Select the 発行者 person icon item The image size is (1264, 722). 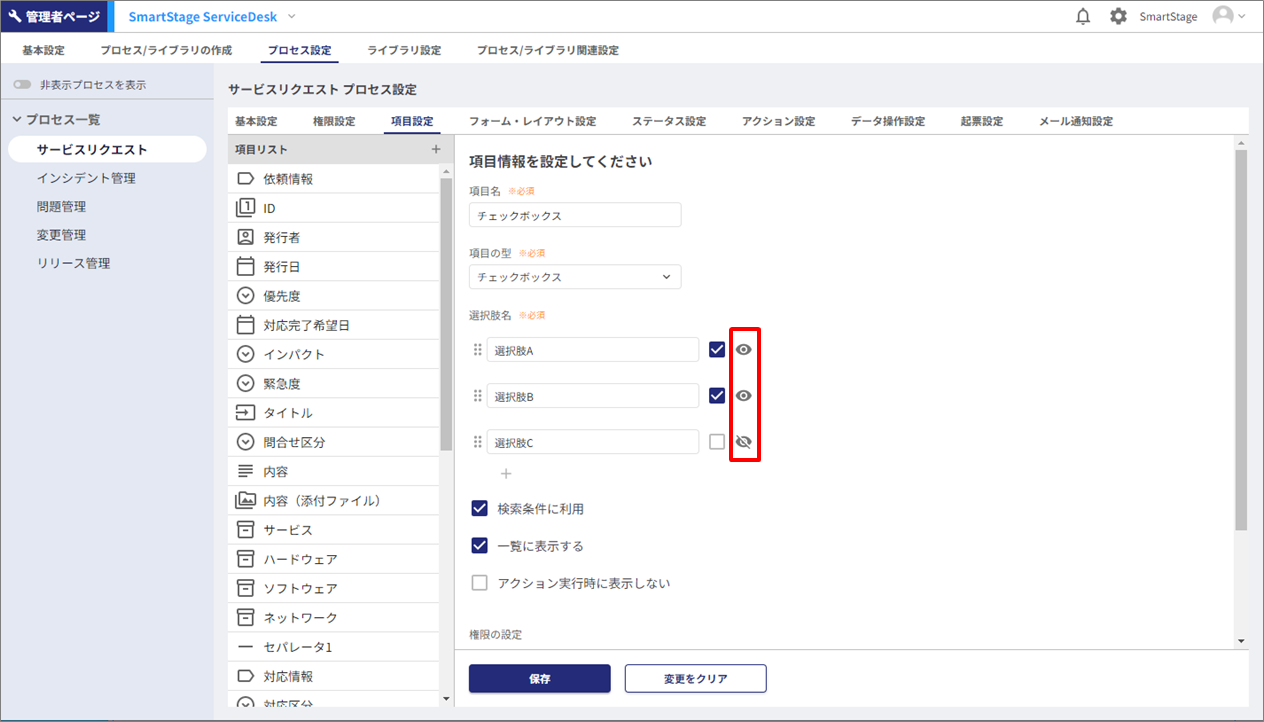click(245, 238)
